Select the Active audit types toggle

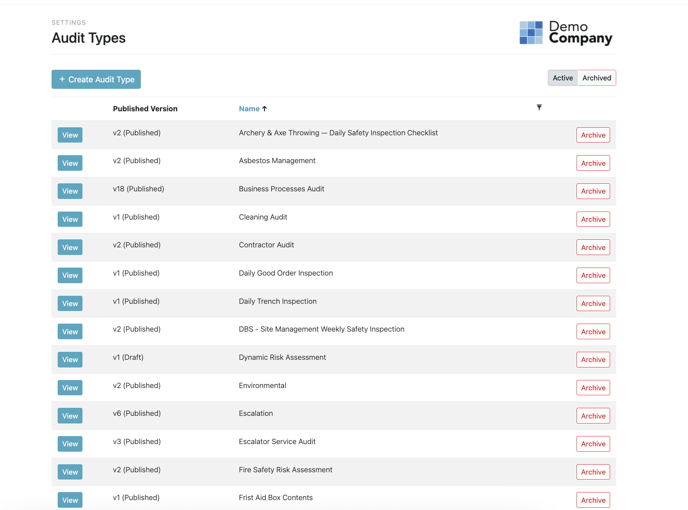click(563, 78)
